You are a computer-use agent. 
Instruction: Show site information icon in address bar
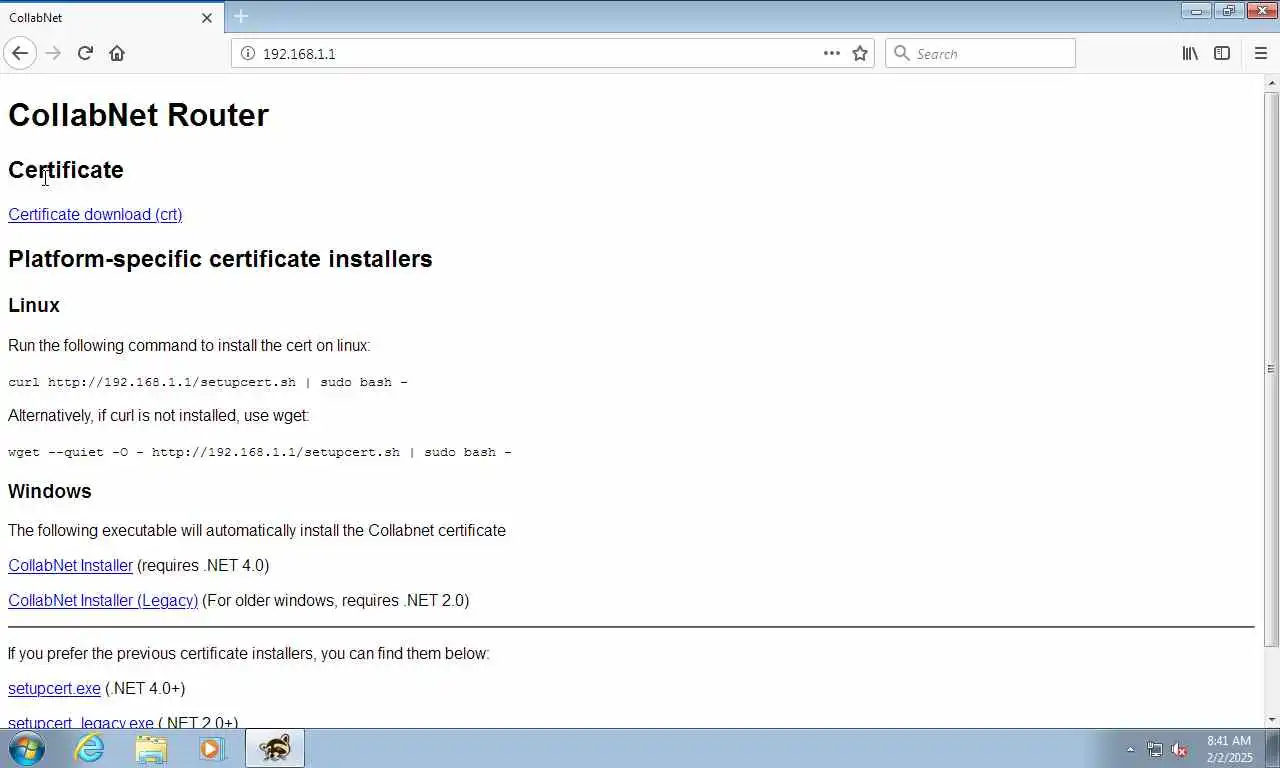(247, 53)
